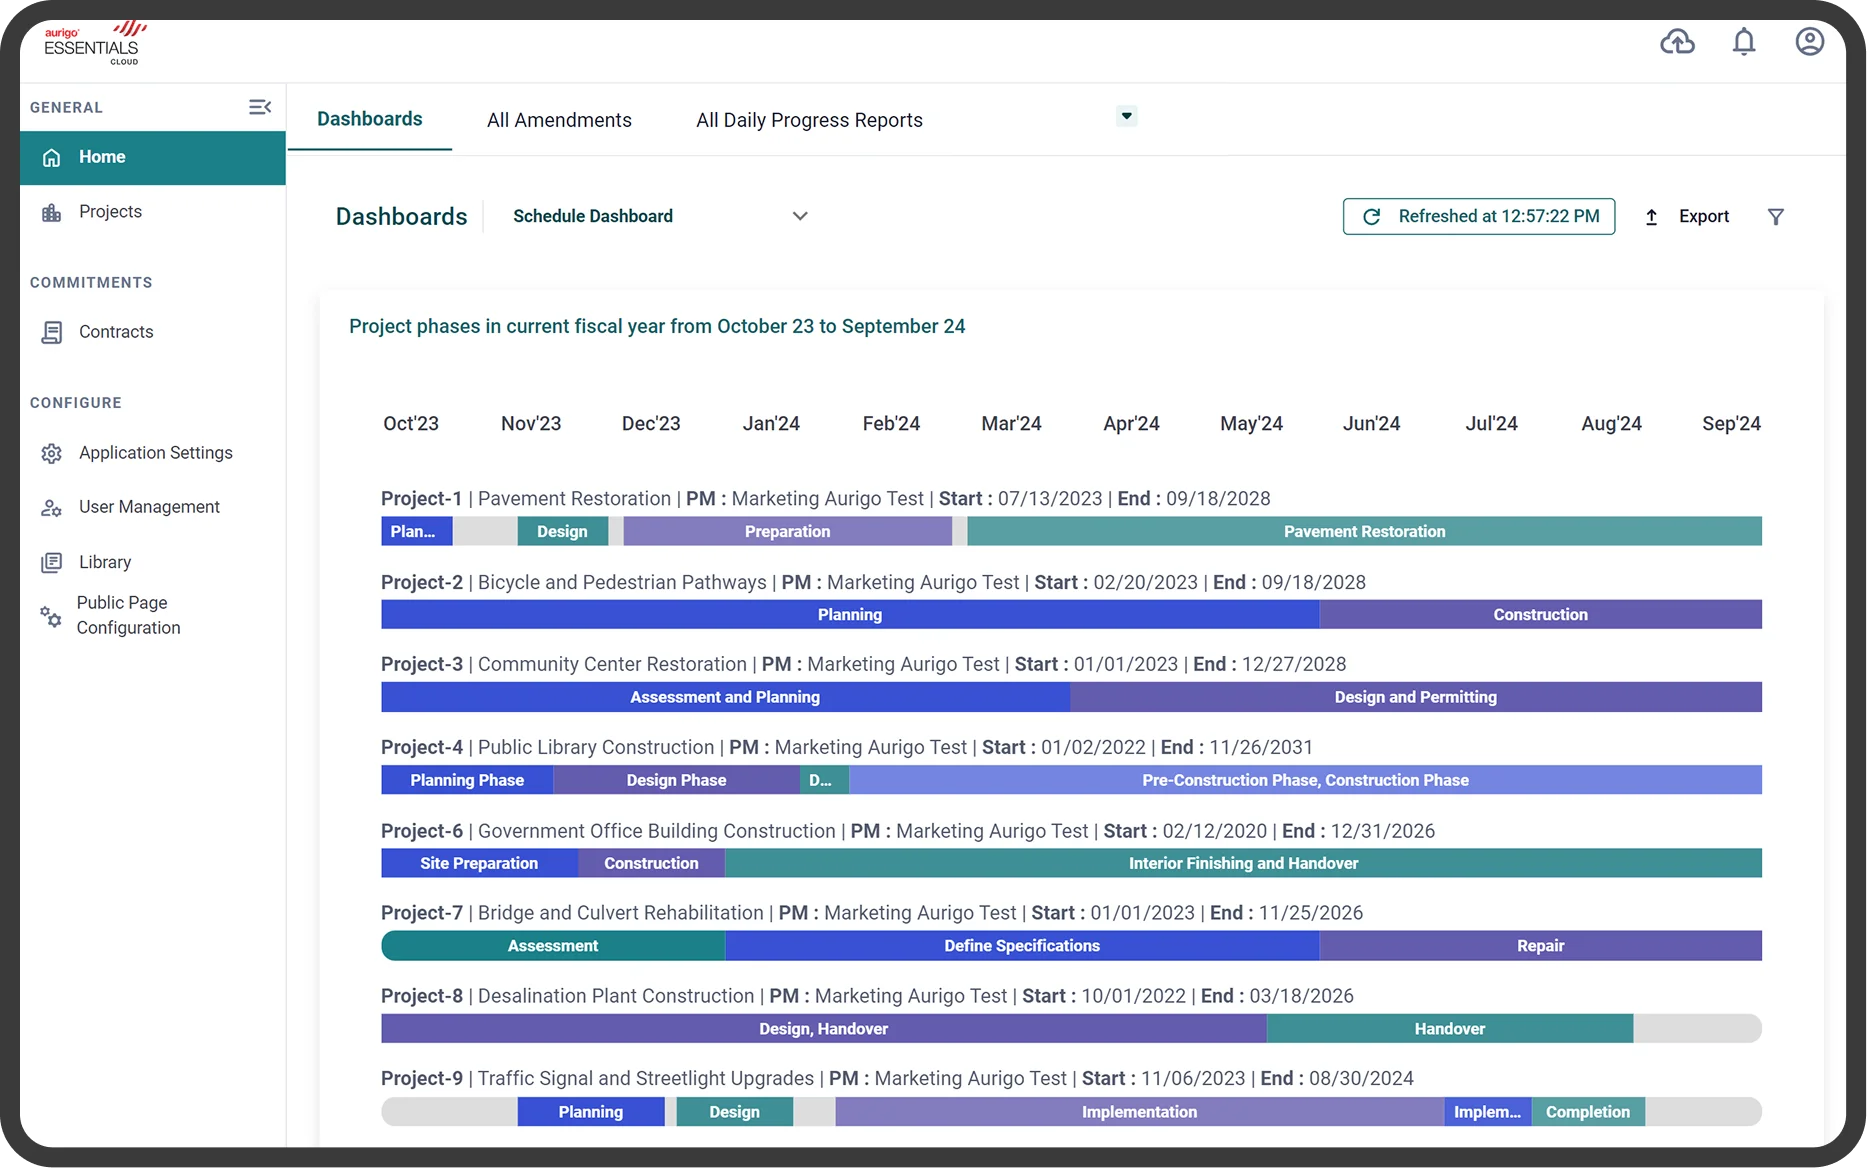
Task: Switch to All Daily Progress Reports tab
Action: click(809, 120)
